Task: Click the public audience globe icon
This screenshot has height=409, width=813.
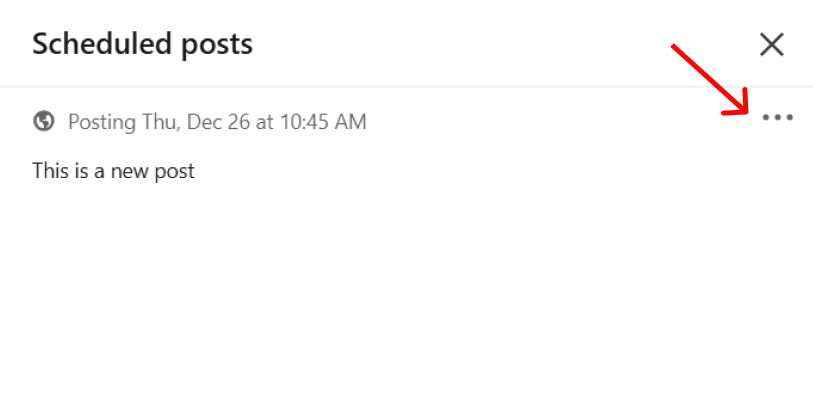Action: click(x=44, y=121)
